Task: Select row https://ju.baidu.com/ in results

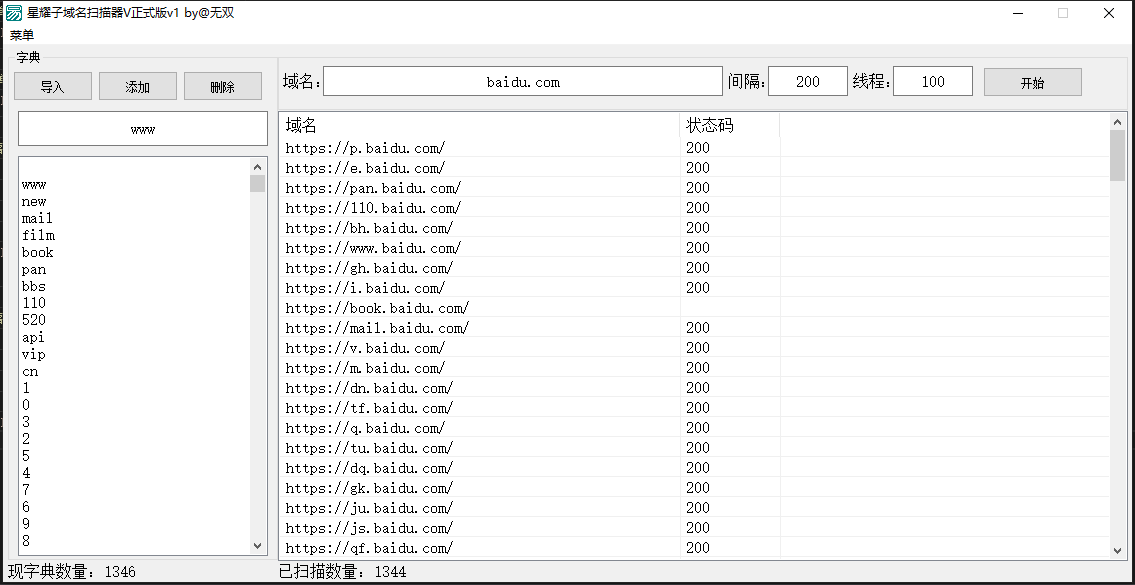Action: (694, 508)
